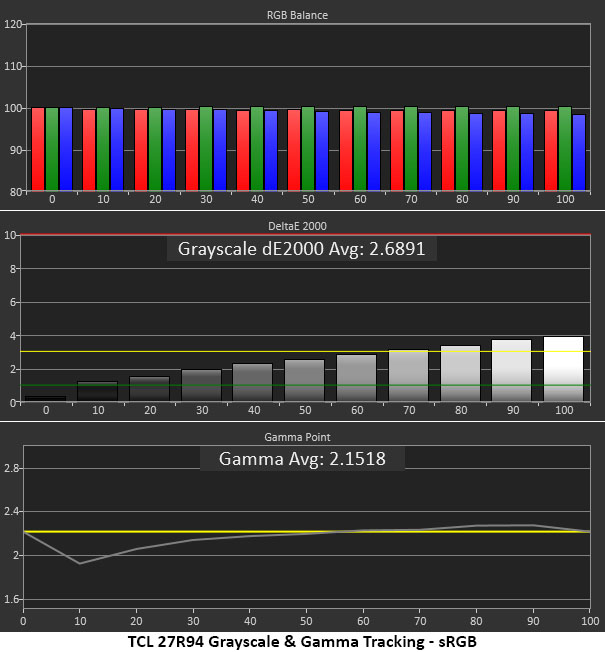Click the green threshold line in DeltaE chart
The height and width of the screenshot is (652, 605).
tap(305, 385)
